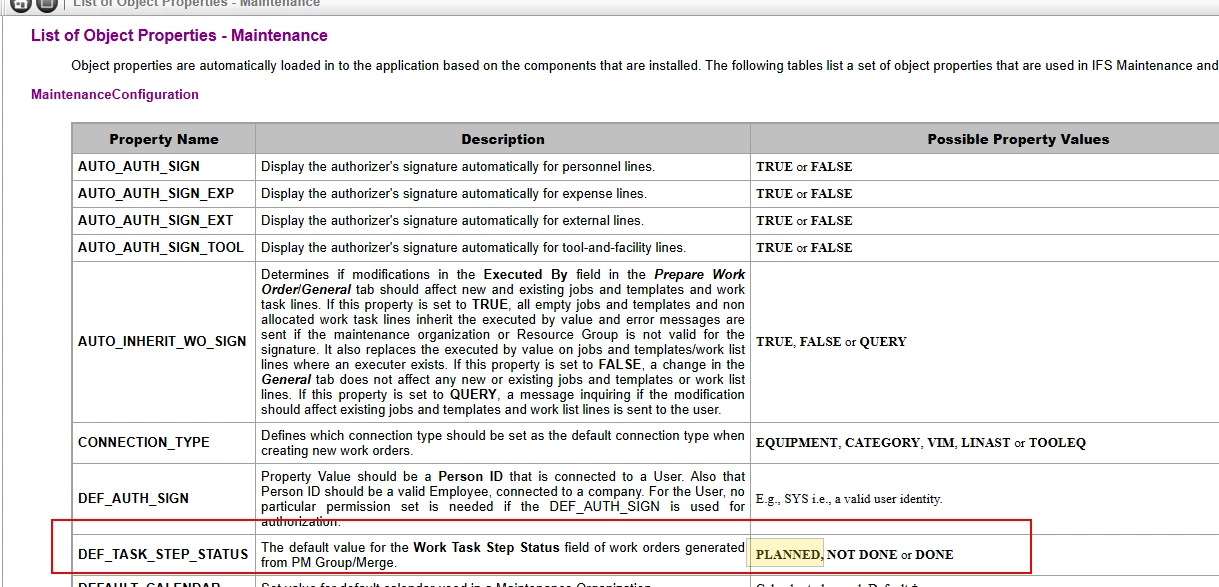Click the 'Description' column header
Screen dimensions: 1219x587
click(x=503, y=139)
